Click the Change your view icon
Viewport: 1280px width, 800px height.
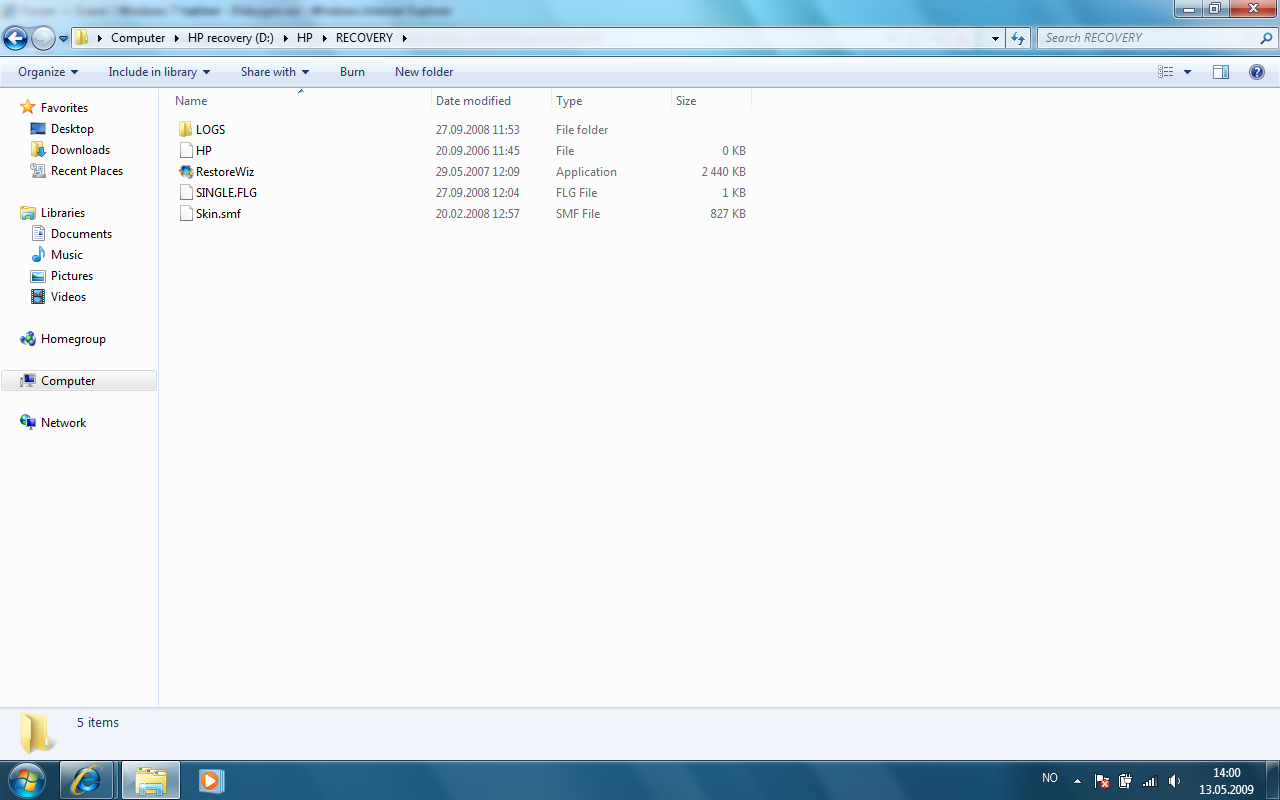pos(1166,72)
